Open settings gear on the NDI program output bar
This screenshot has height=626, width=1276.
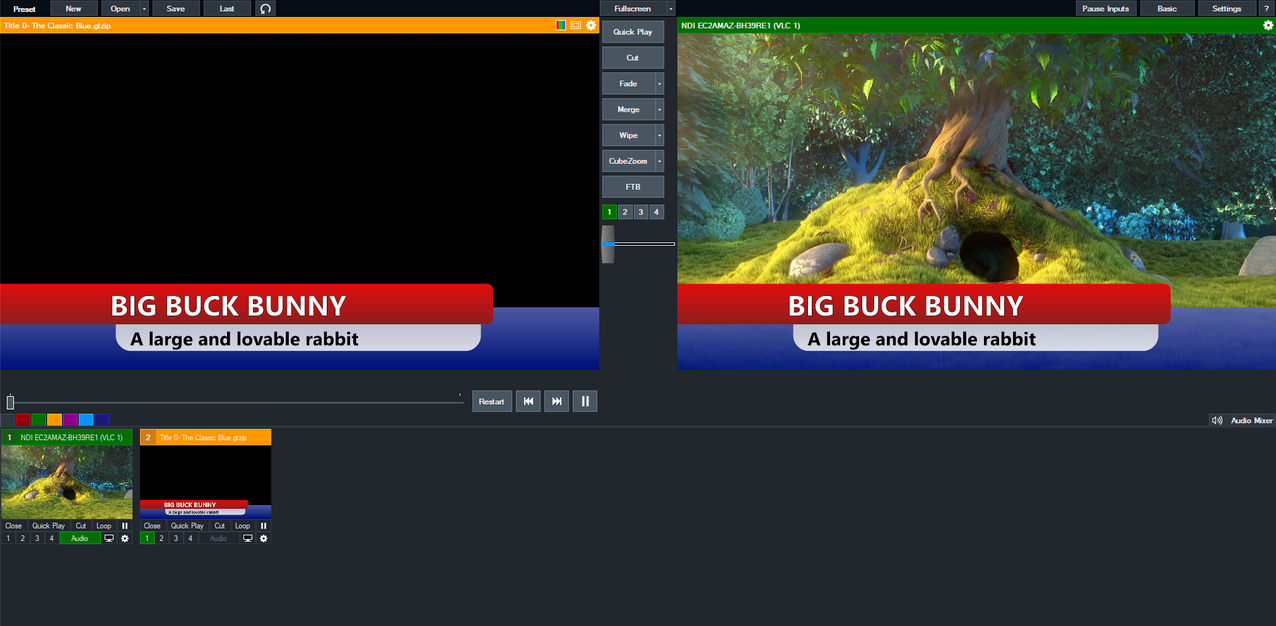(1268, 25)
